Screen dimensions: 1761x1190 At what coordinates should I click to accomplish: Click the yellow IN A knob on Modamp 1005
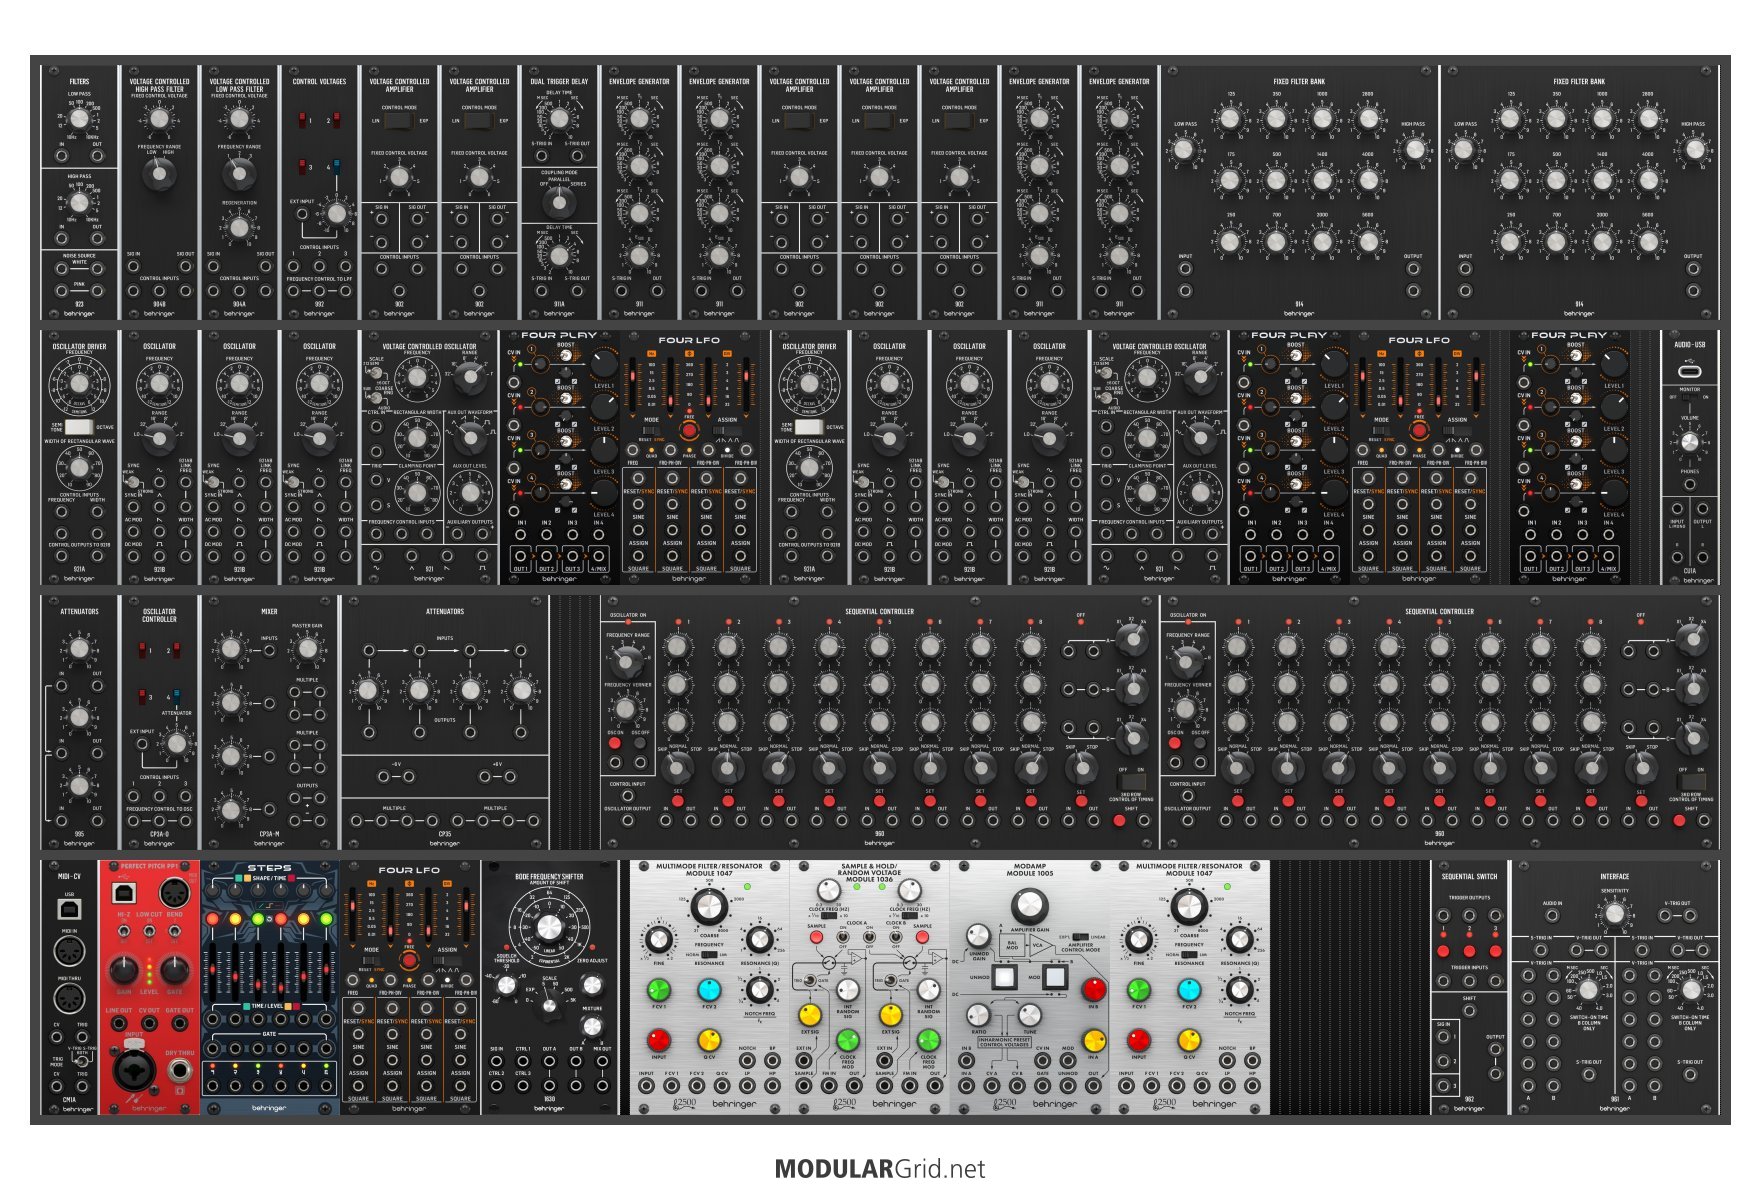1094,1040
